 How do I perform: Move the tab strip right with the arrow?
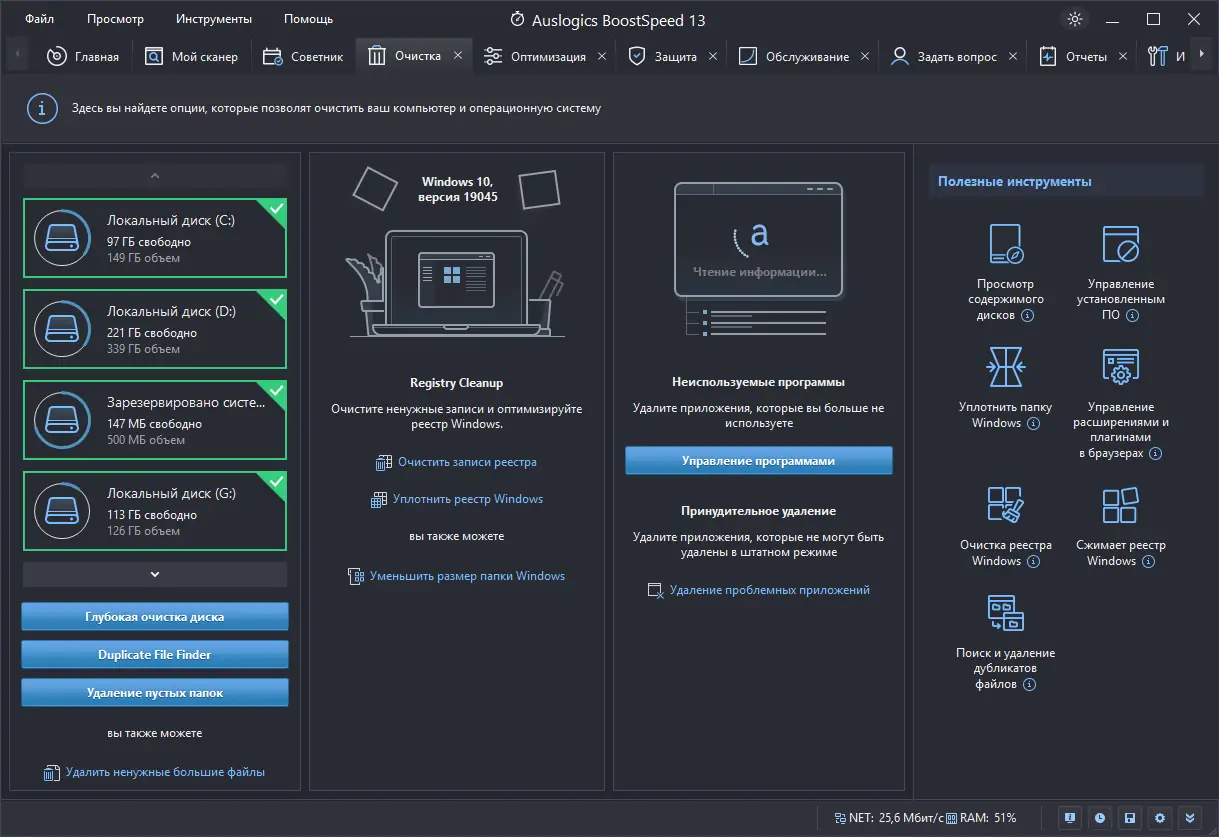click(x=1201, y=56)
